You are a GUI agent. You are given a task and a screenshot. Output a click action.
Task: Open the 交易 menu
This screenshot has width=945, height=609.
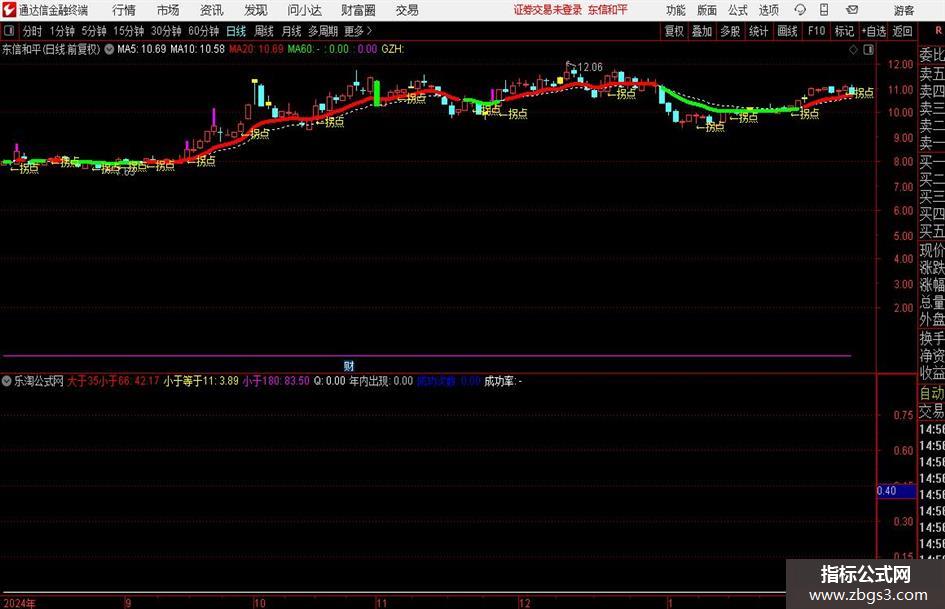click(407, 10)
